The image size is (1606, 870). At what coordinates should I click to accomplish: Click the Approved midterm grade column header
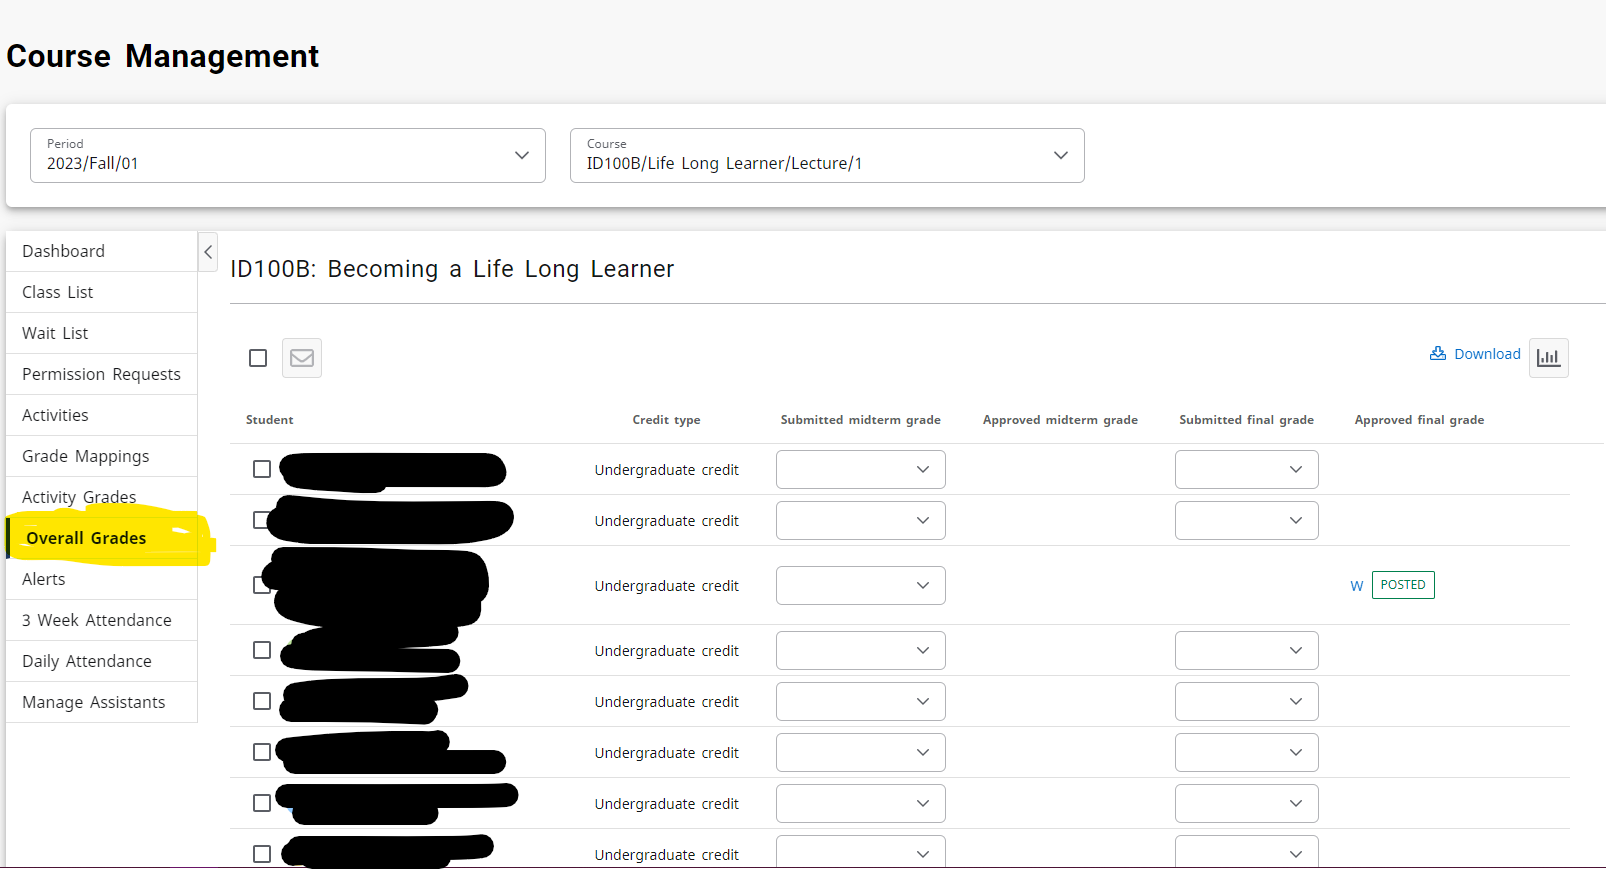[1060, 420]
